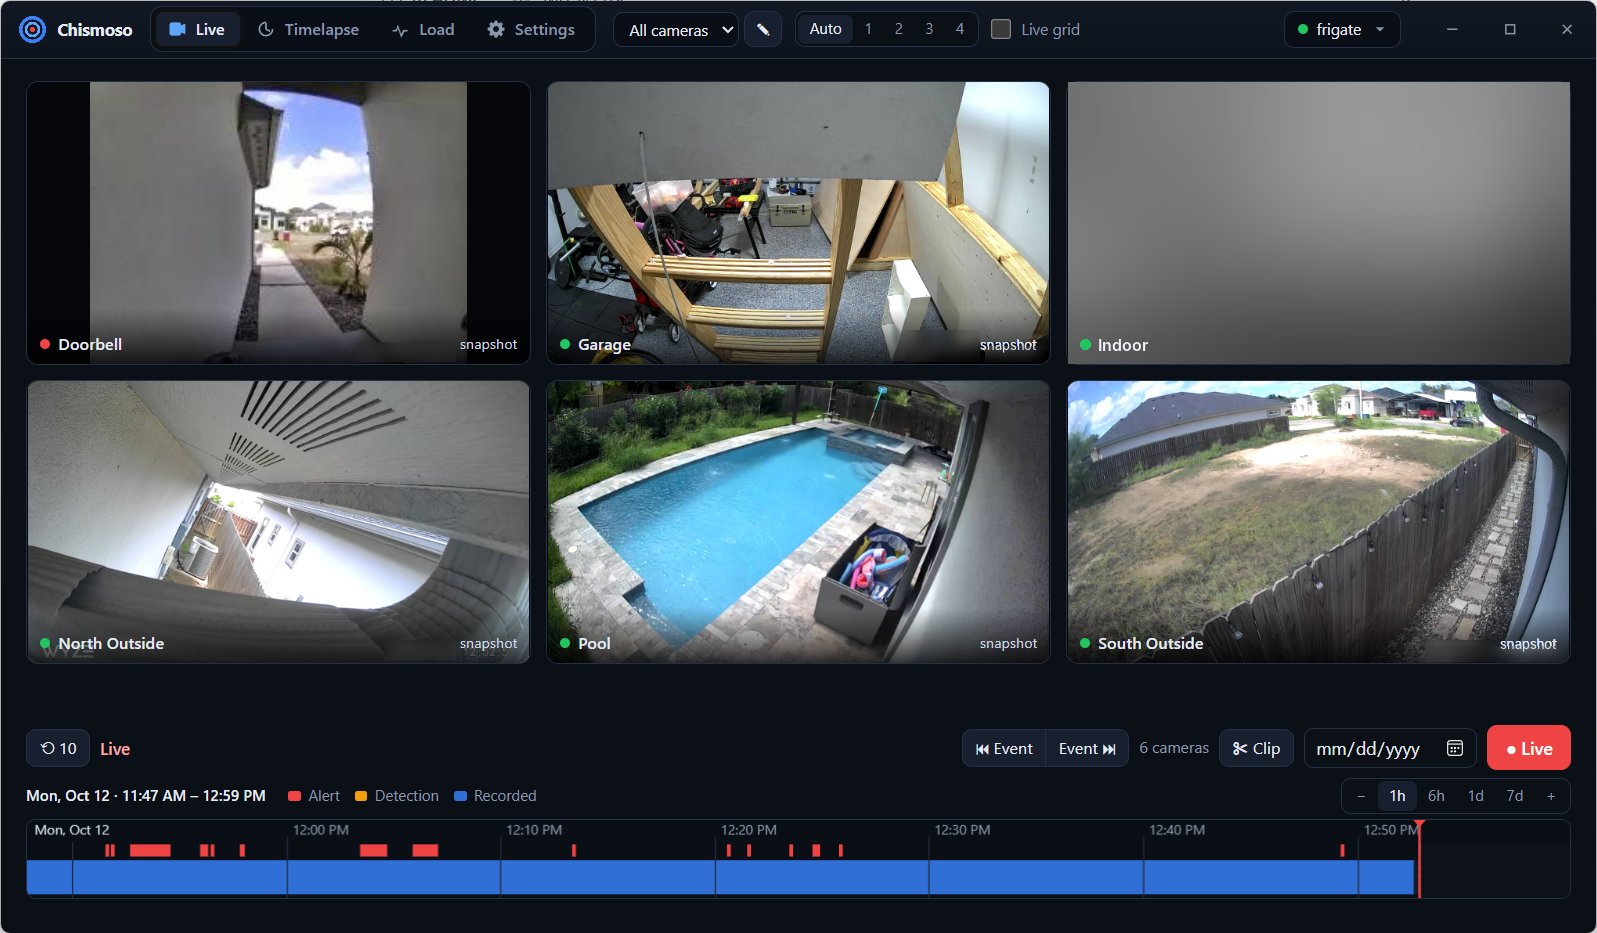
Task: Open the Garage camera feed
Action: tap(798, 222)
